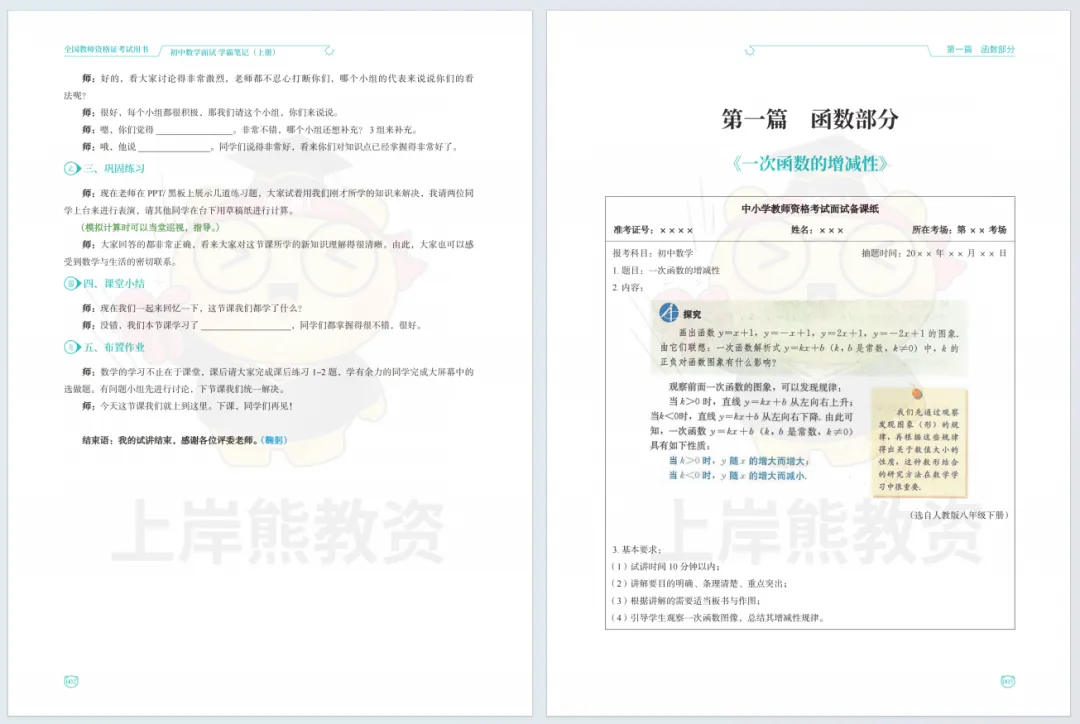The width and height of the screenshot is (1080, 724).
Task: Click the blank after 嗯，你们觉得
Action: 194,130
